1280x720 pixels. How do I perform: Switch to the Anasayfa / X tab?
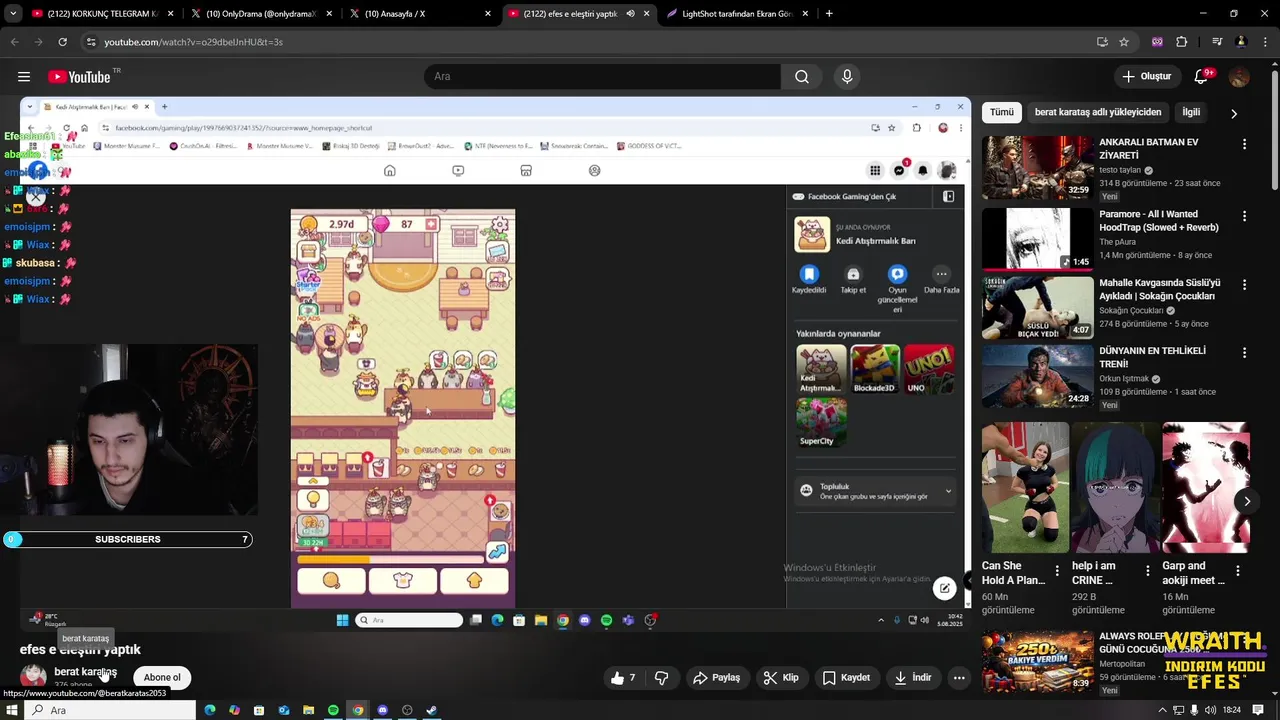click(420, 14)
